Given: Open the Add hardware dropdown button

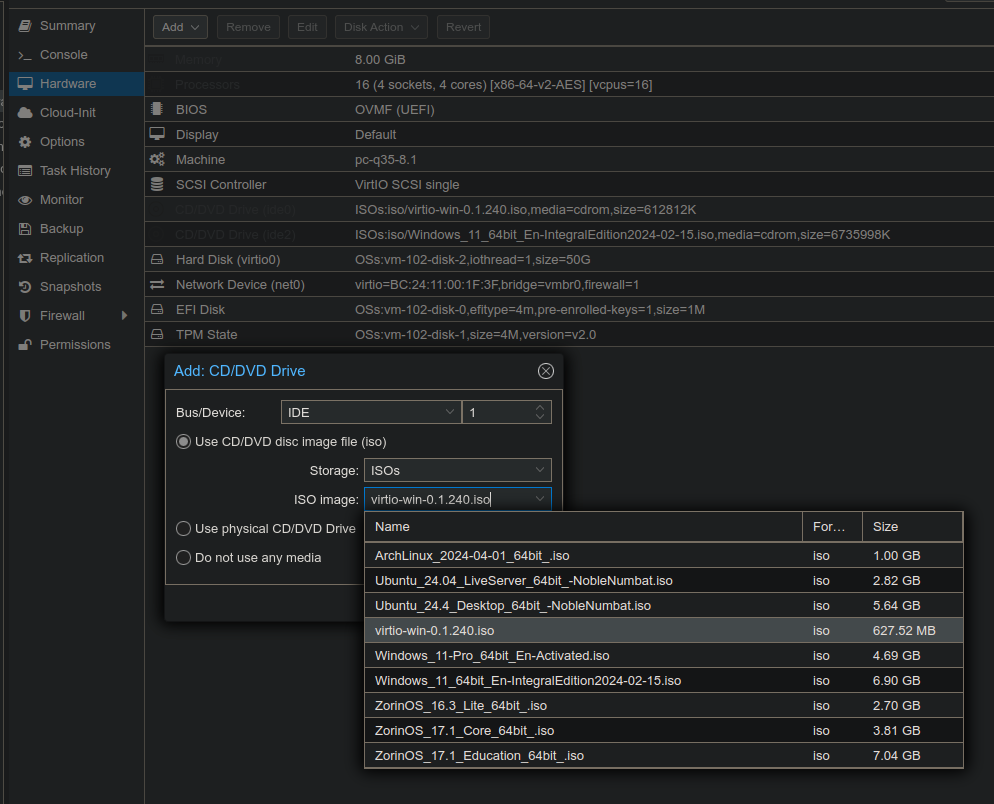Looking at the screenshot, I should [180, 27].
